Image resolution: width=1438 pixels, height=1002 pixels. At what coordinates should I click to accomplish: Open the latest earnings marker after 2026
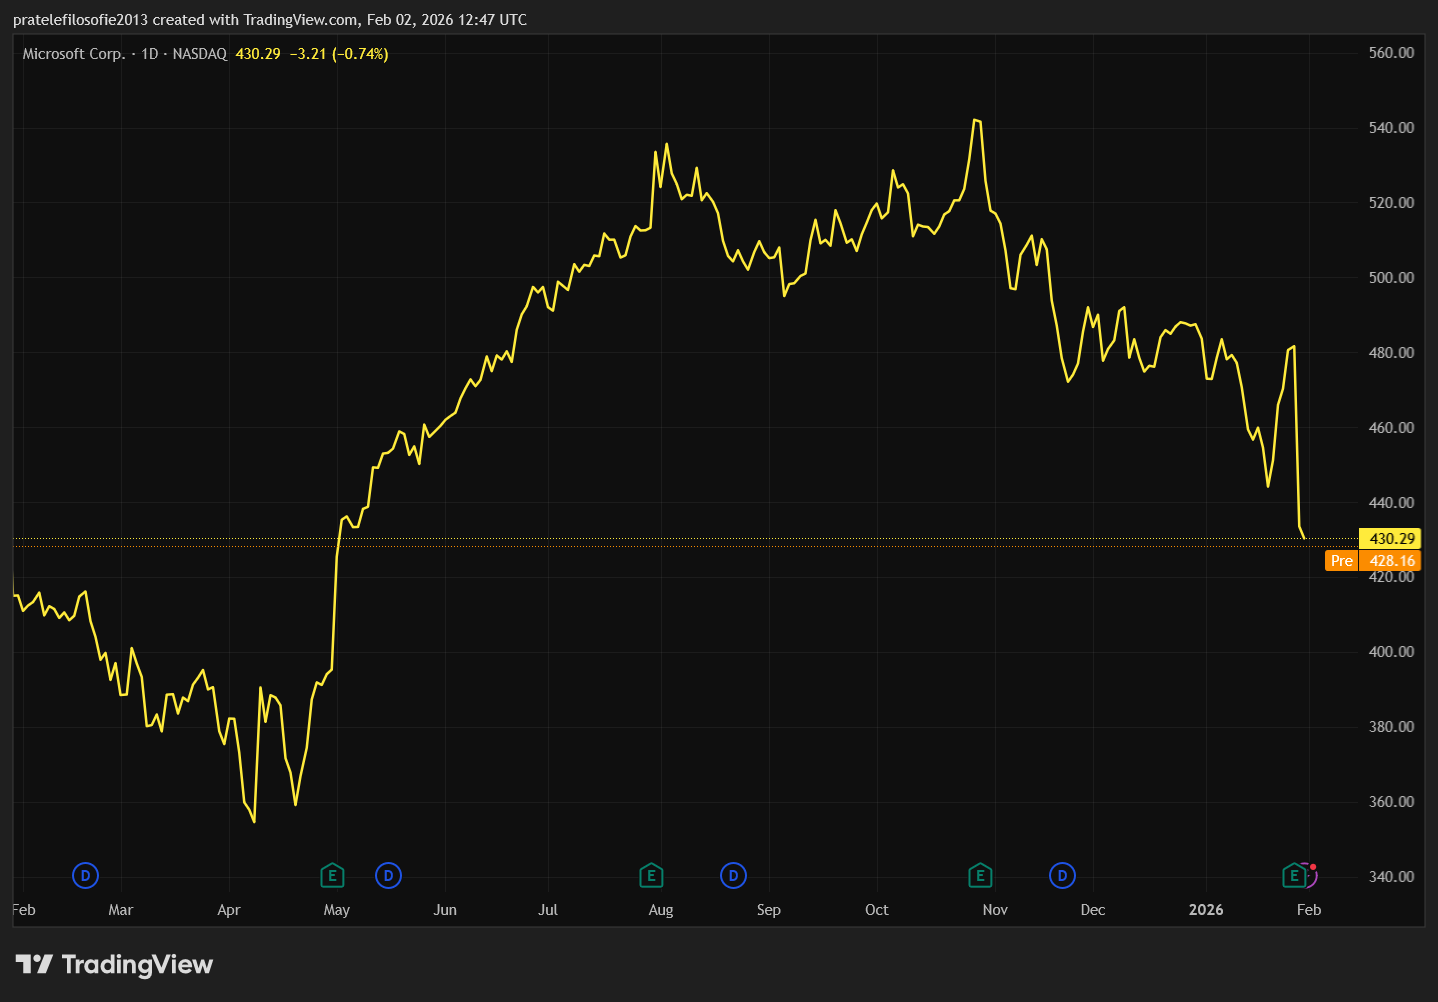[x=1295, y=876]
